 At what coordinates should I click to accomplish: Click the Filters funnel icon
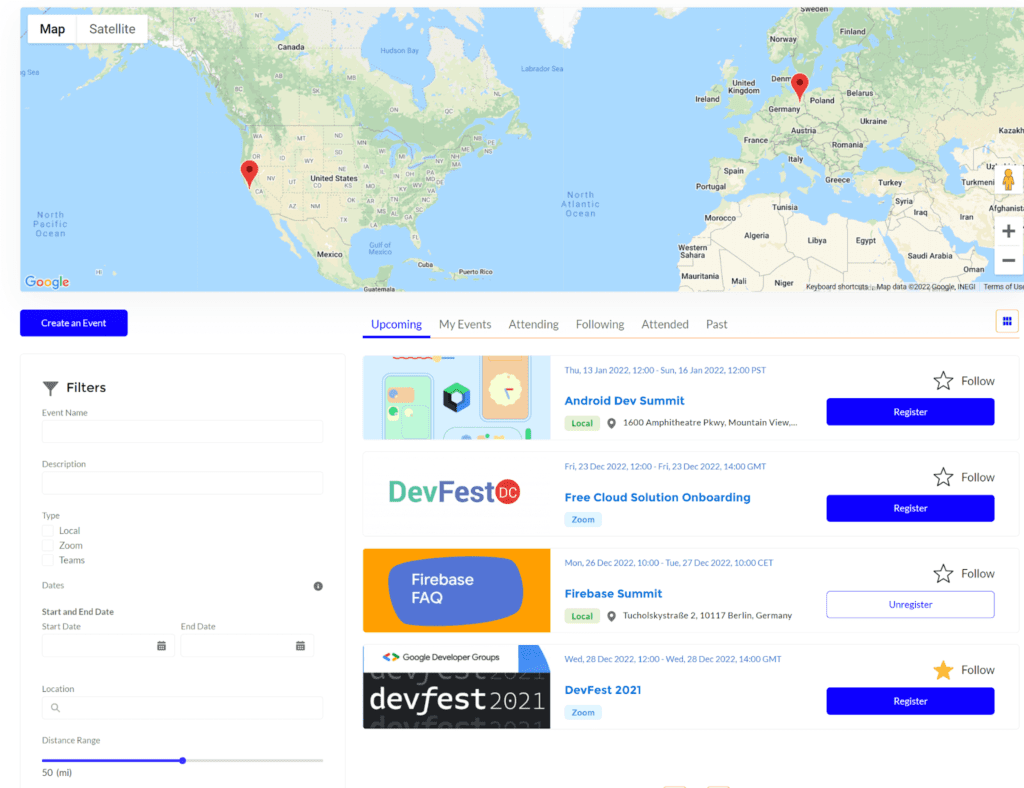tap(50, 388)
